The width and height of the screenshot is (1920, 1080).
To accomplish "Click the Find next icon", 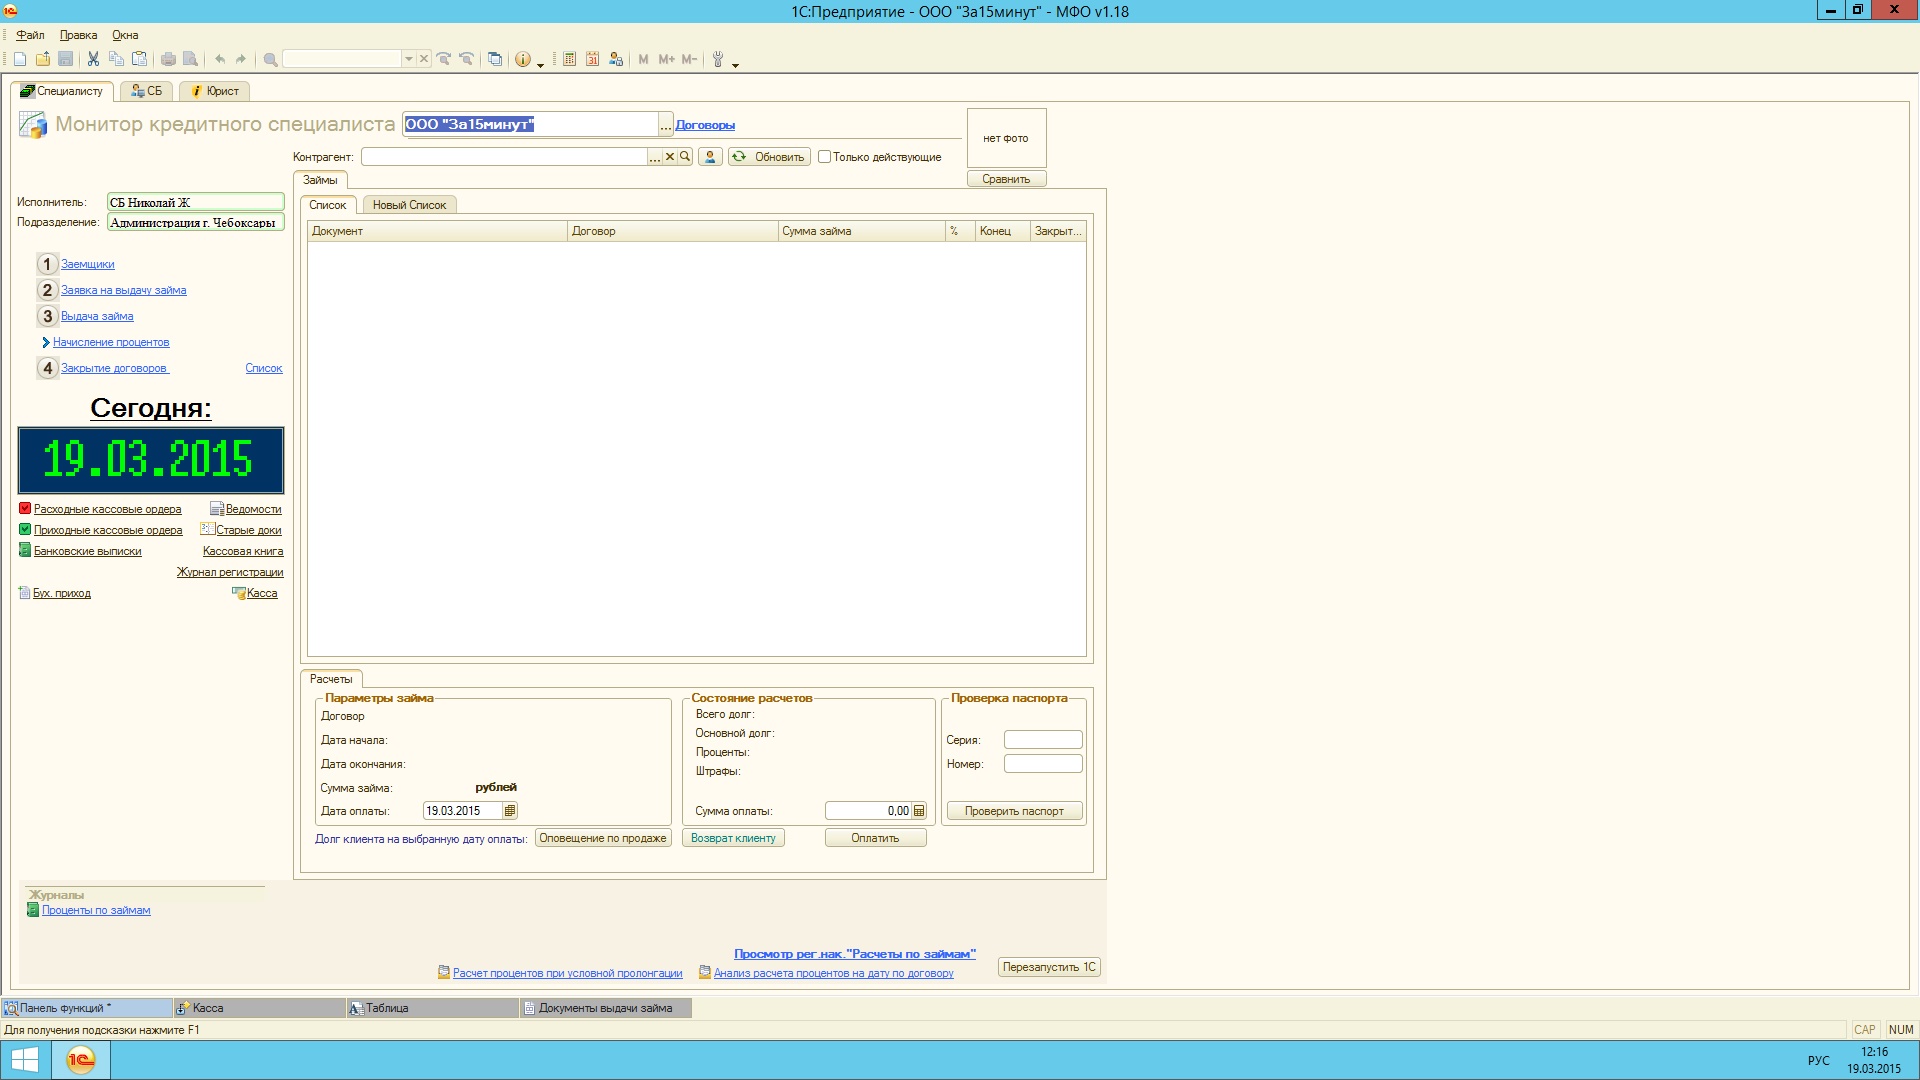I will (444, 60).
